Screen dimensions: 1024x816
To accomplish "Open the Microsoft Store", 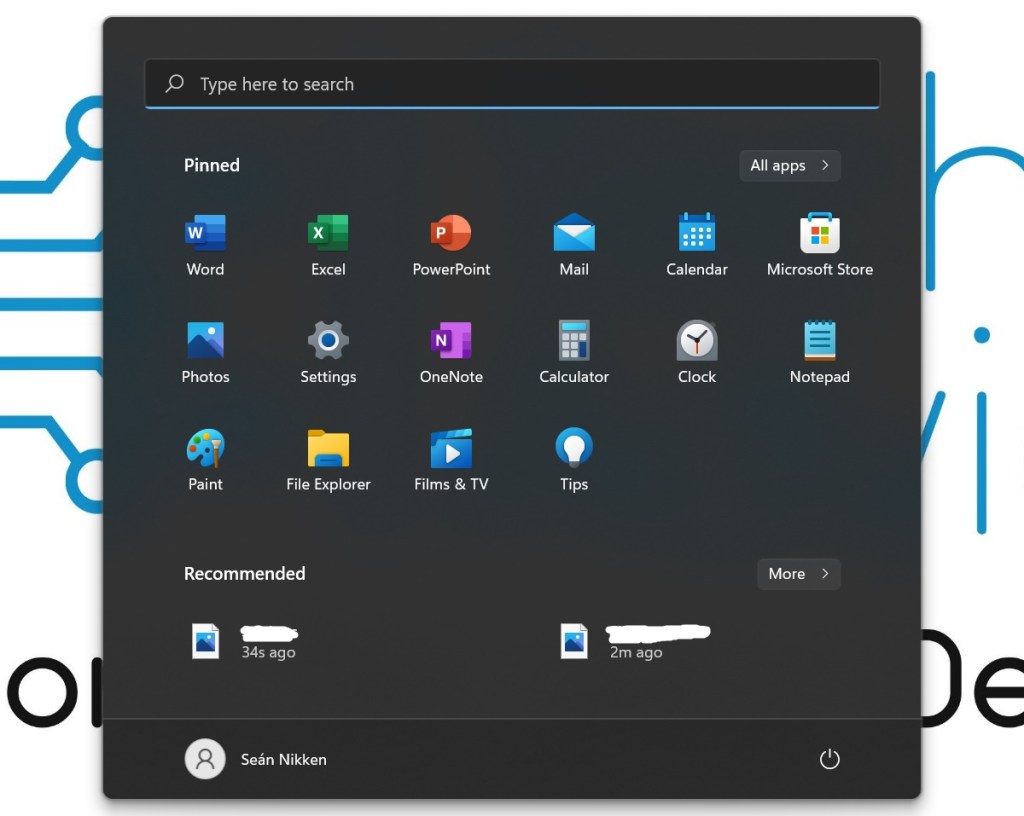I will [x=819, y=240].
